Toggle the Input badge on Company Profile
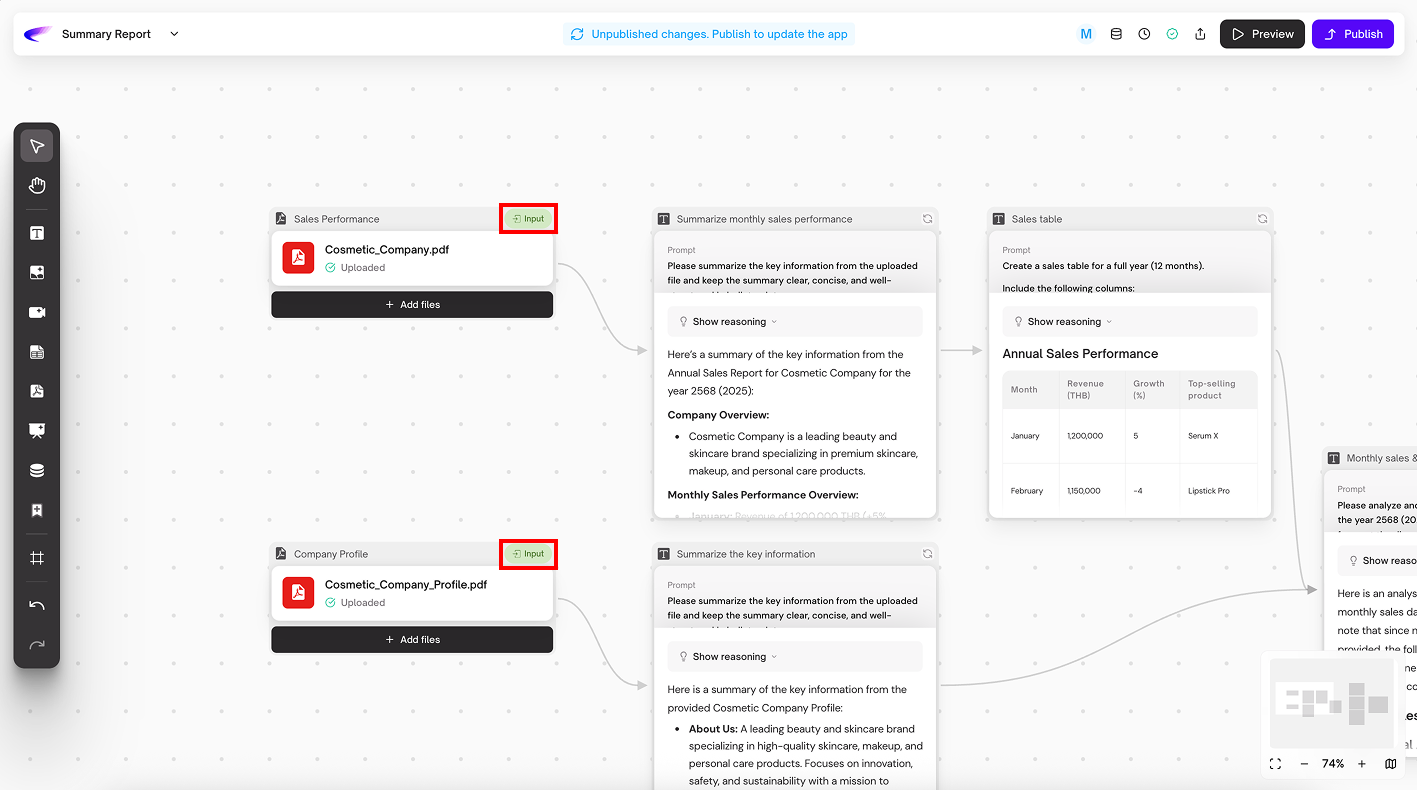Viewport: 1417px width, 790px height. tap(528, 554)
